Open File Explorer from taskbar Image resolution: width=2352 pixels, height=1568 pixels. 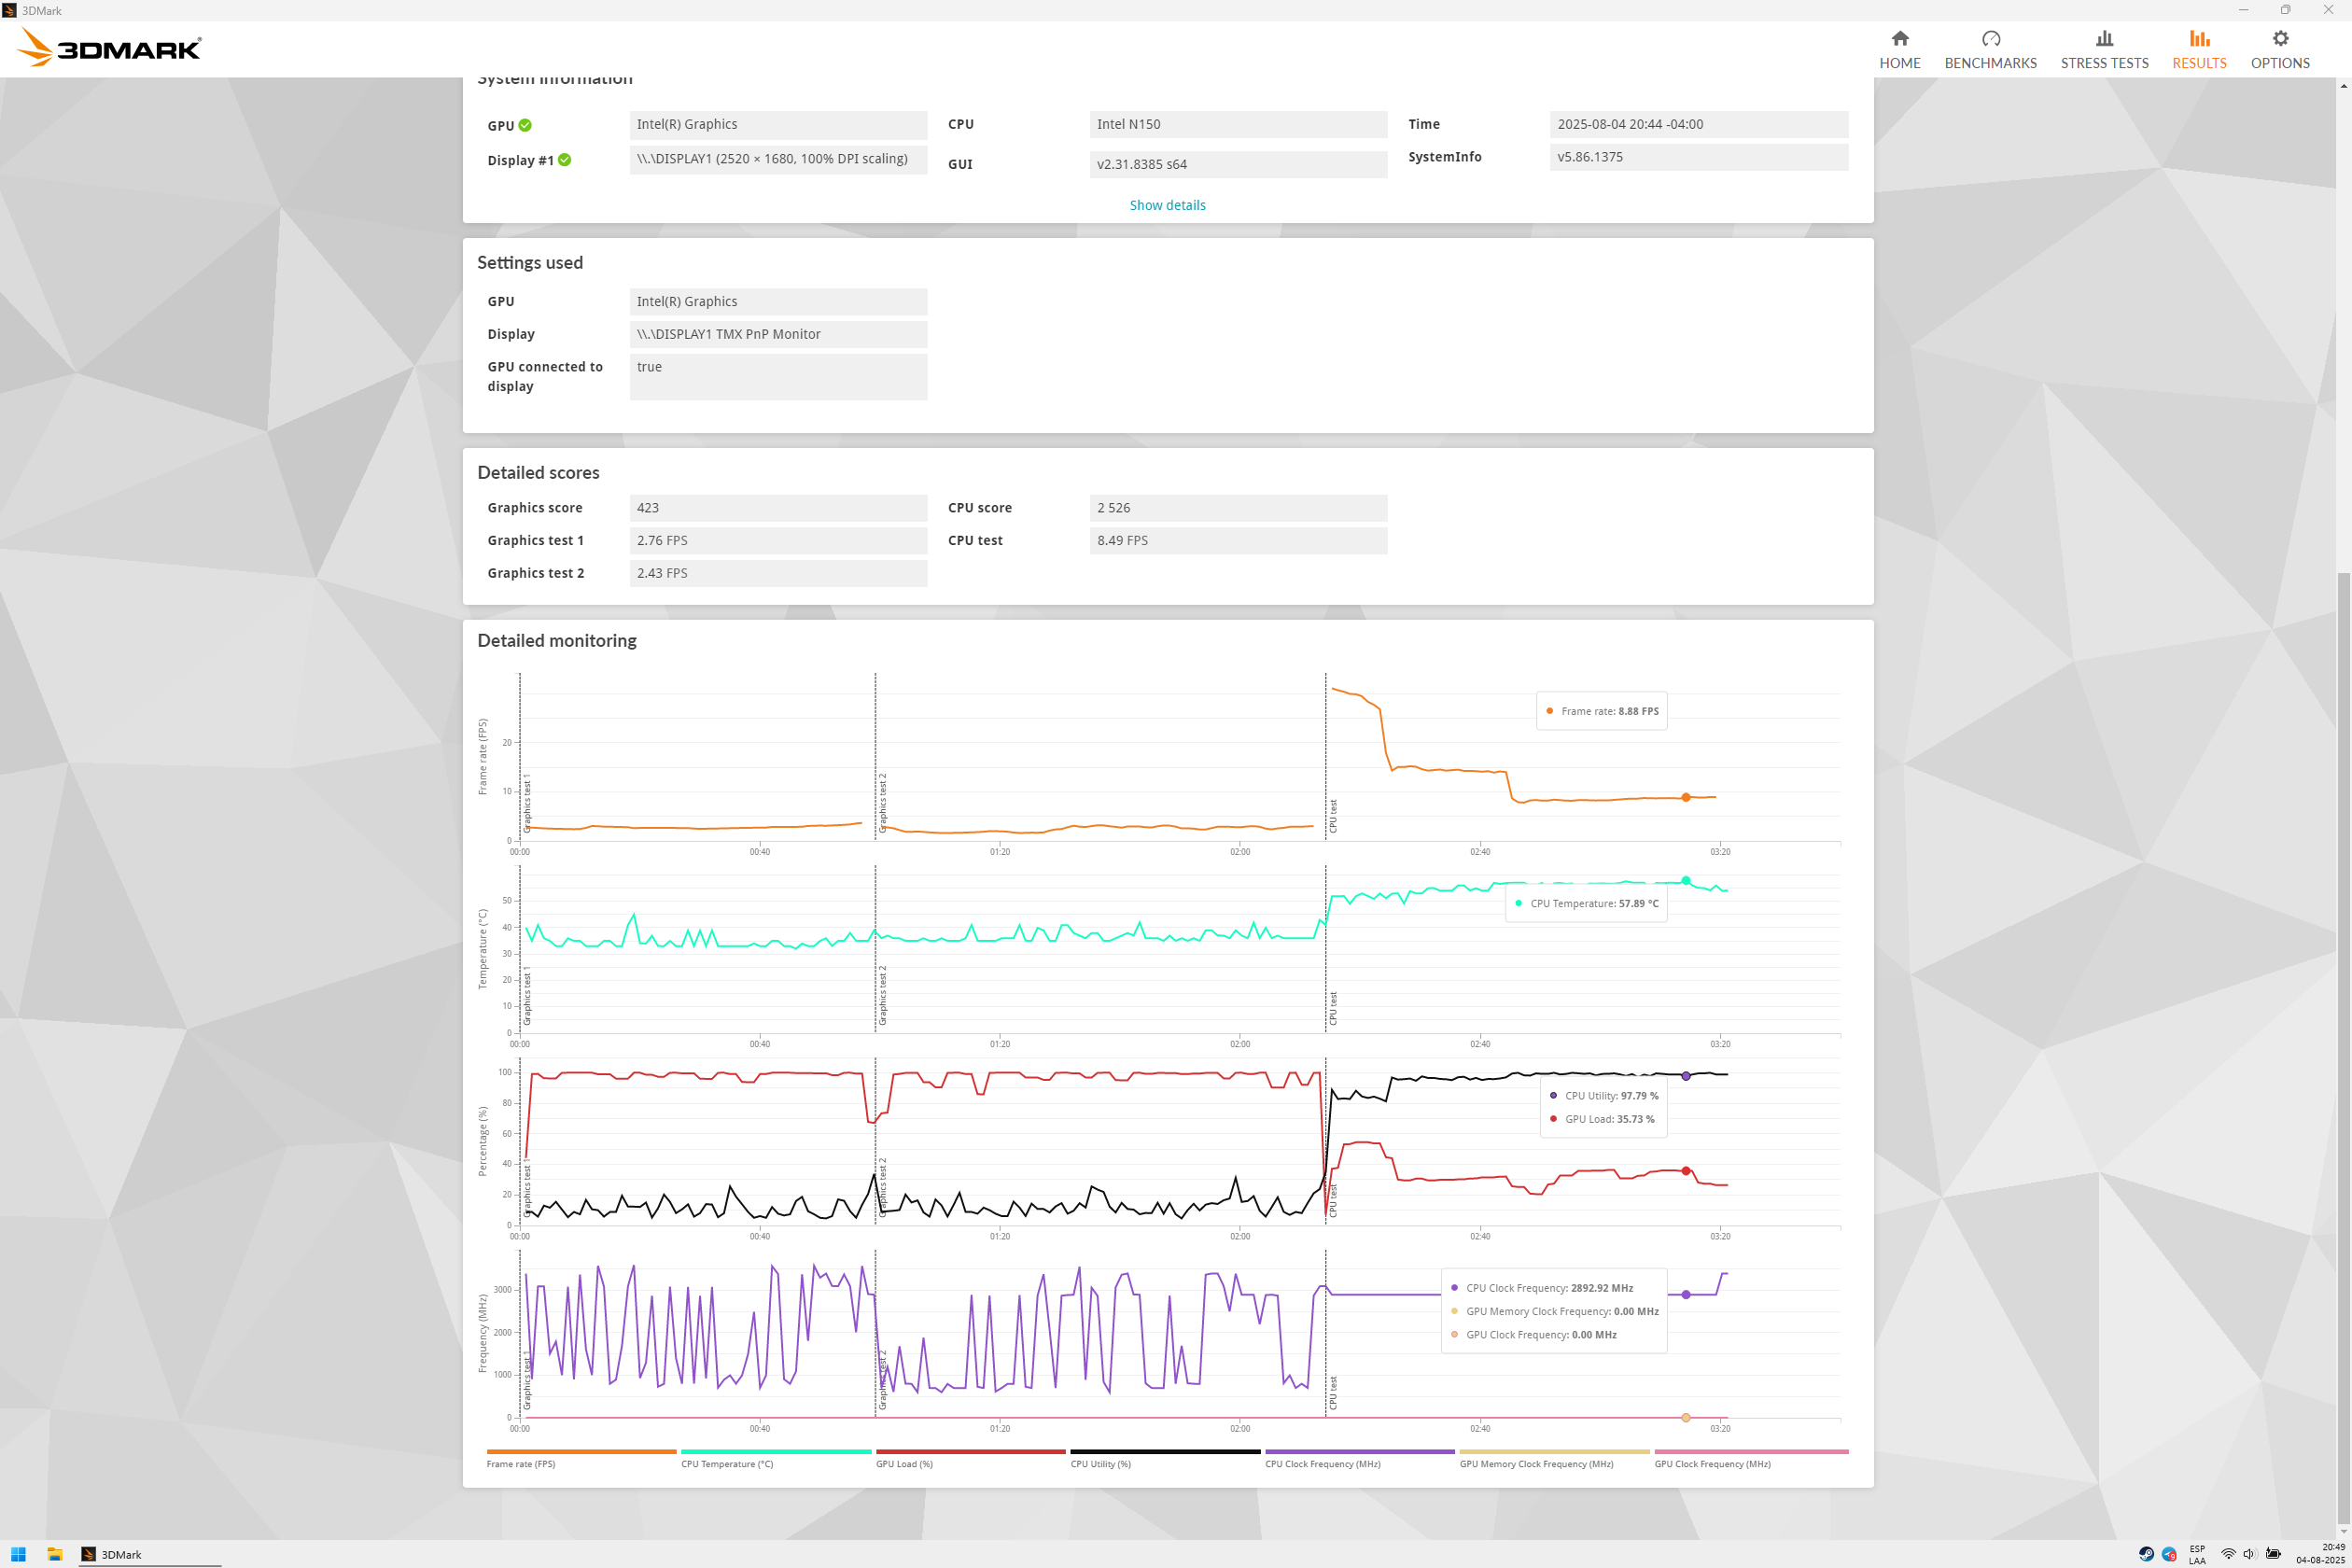point(55,1554)
